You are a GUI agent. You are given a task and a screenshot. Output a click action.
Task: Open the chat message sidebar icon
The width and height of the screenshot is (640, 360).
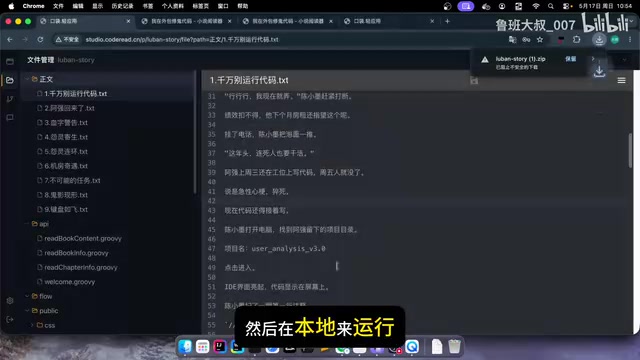pos(10,118)
